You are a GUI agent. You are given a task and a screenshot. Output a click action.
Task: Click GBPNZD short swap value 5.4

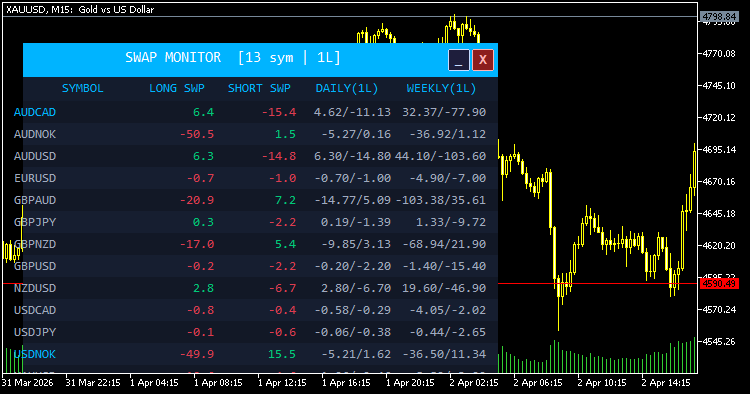click(286, 244)
